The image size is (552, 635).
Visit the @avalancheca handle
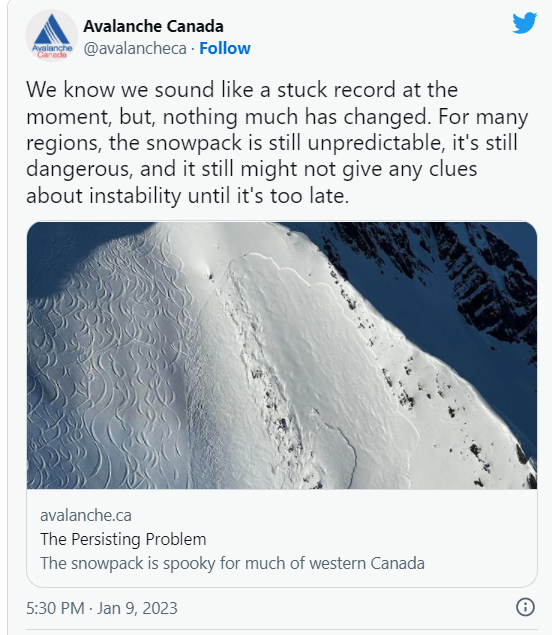click(x=135, y=49)
